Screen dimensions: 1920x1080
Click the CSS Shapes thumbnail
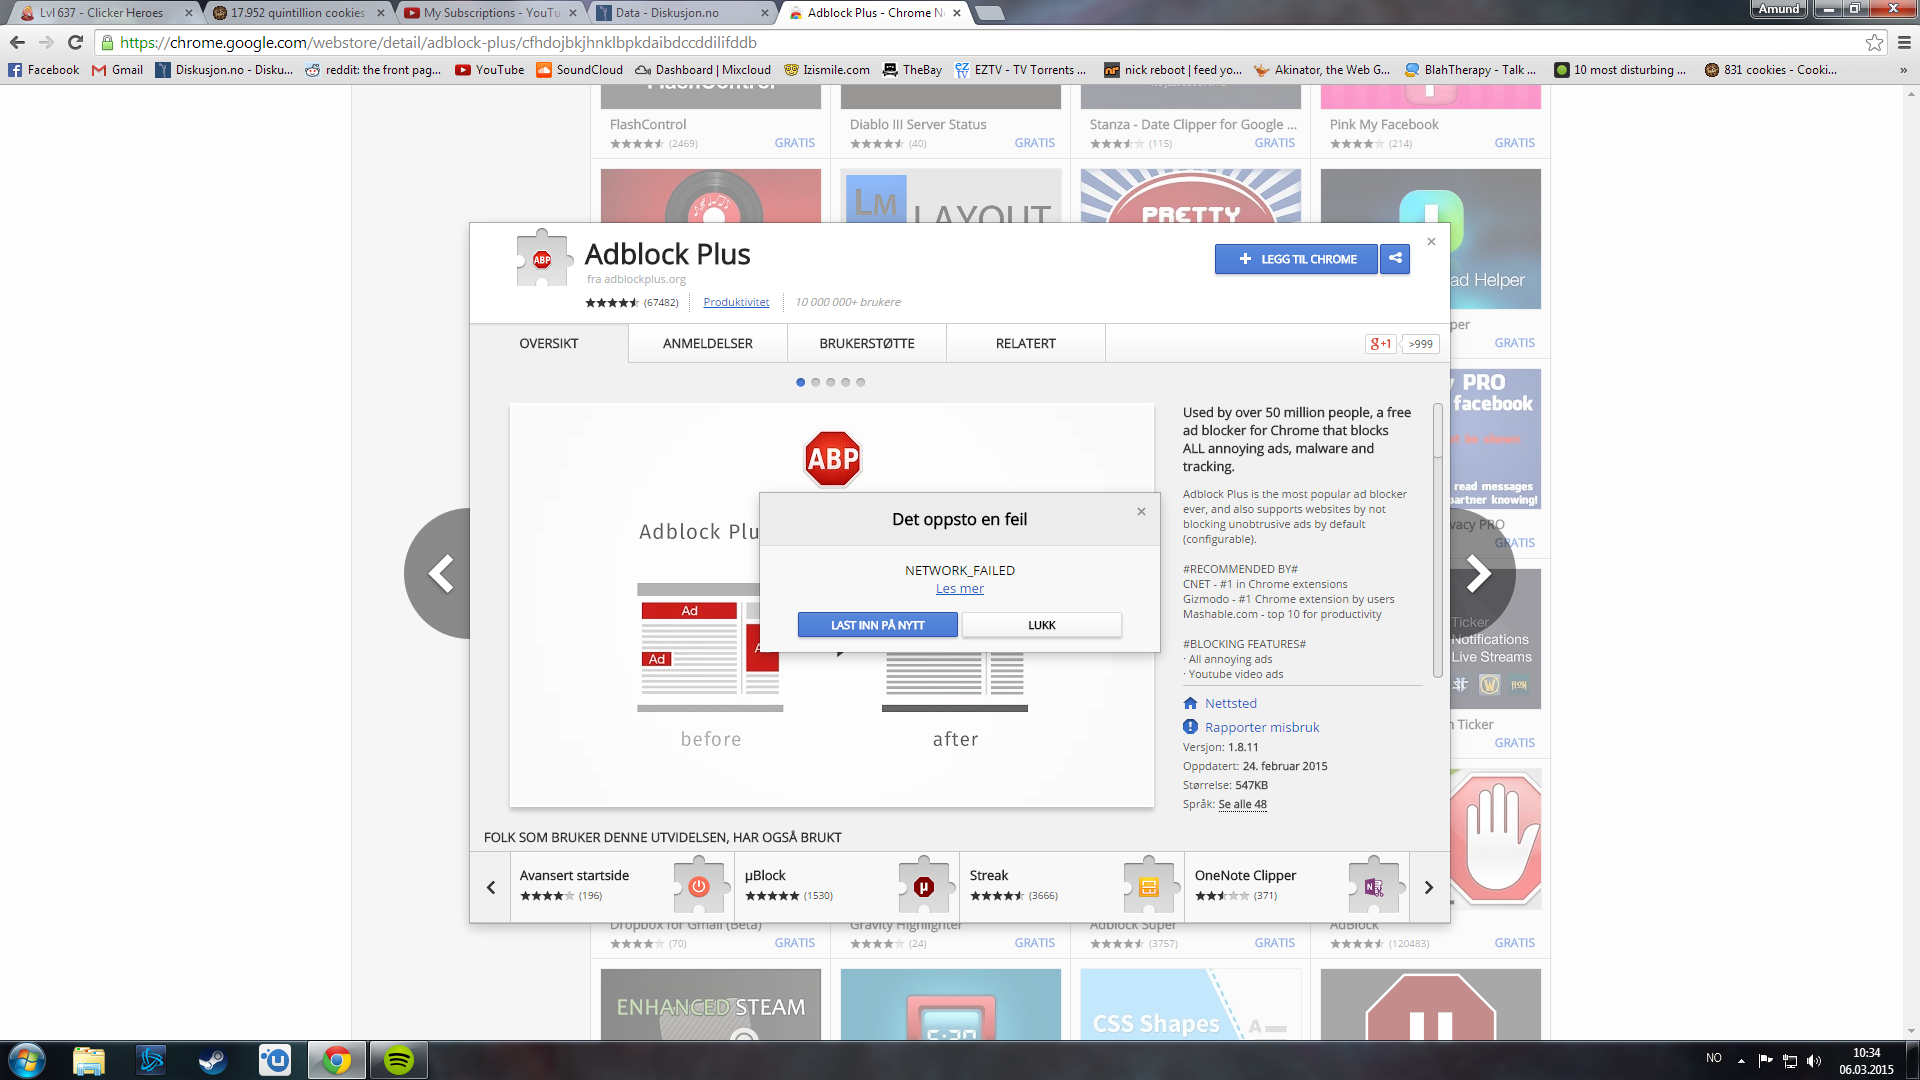[x=1191, y=1004]
